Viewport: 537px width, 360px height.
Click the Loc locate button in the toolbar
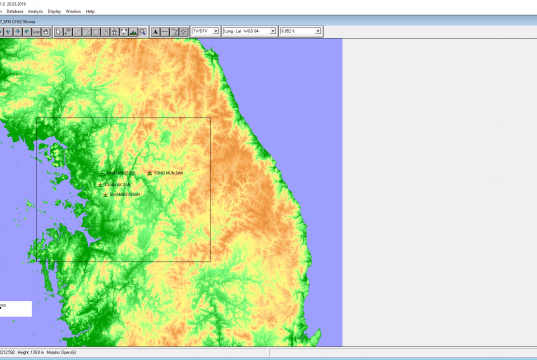click(x=36, y=32)
